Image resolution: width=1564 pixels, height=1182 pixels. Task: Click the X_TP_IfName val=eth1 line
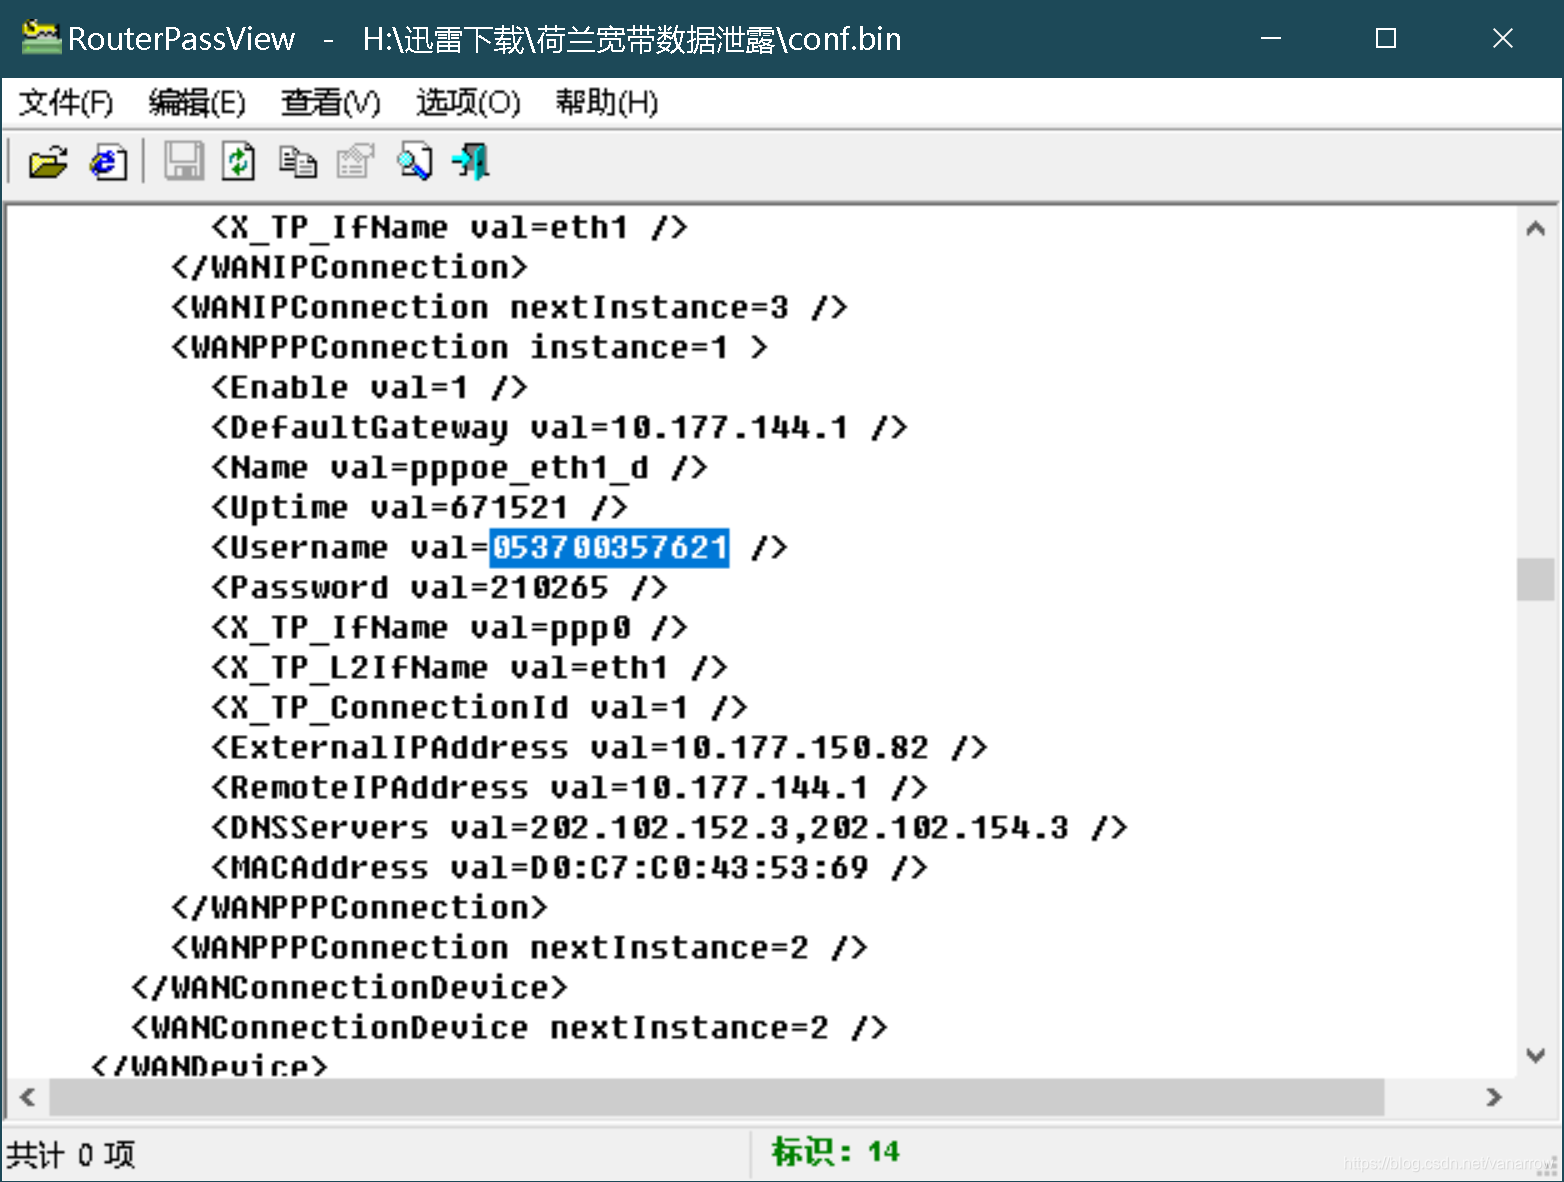pos(449,228)
